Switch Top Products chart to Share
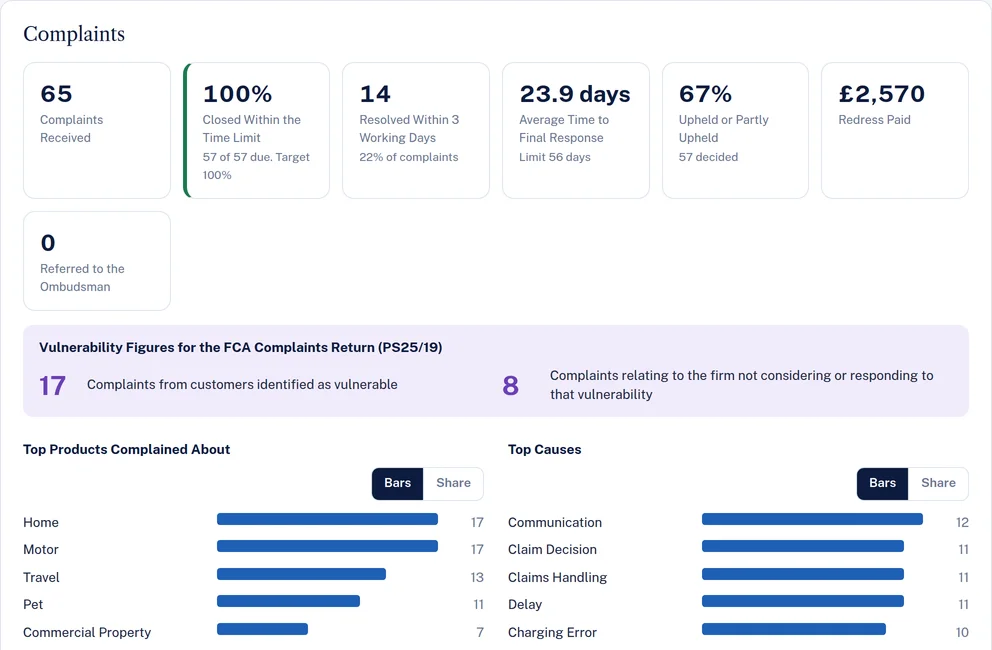Viewport: 992px width, 650px height. tap(453, 483)
